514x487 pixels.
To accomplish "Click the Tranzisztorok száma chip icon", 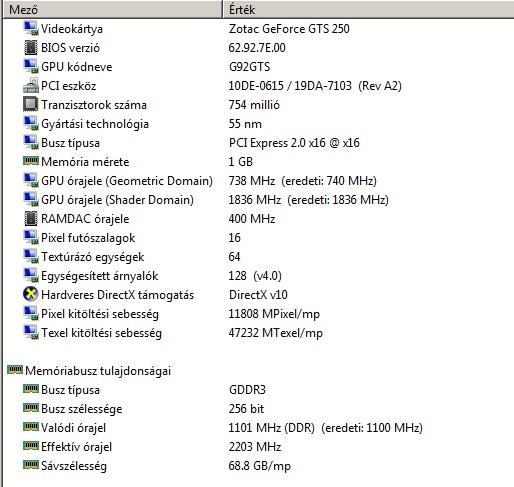I will (x=31, y=104).
